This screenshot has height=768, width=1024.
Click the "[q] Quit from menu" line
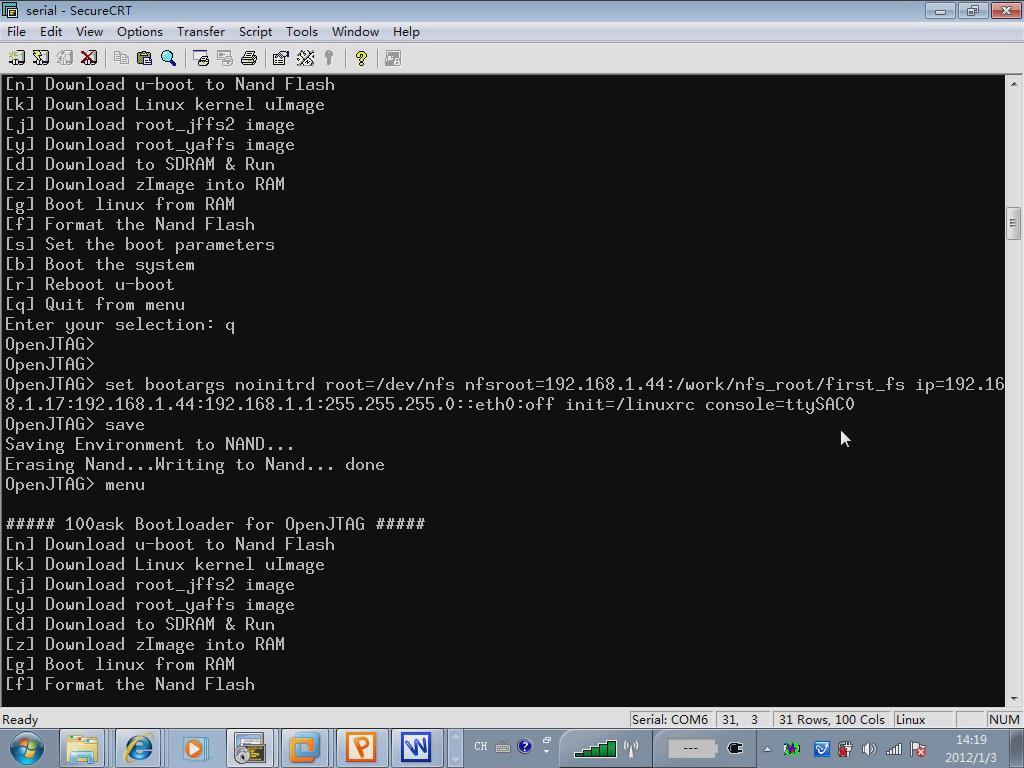coord(95,304)
